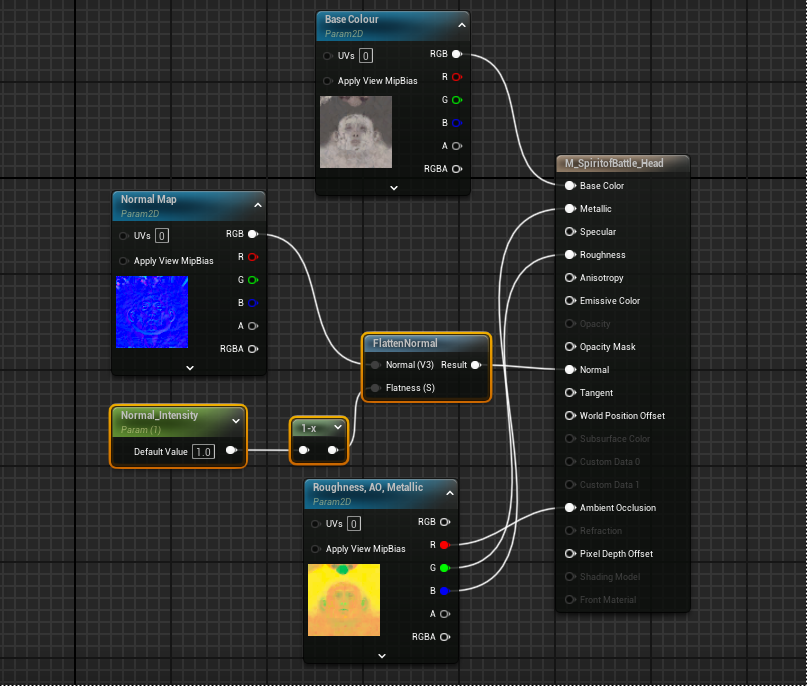
Task: Click the Result output pin of FlattenNormal
Action: click(476, 365)
